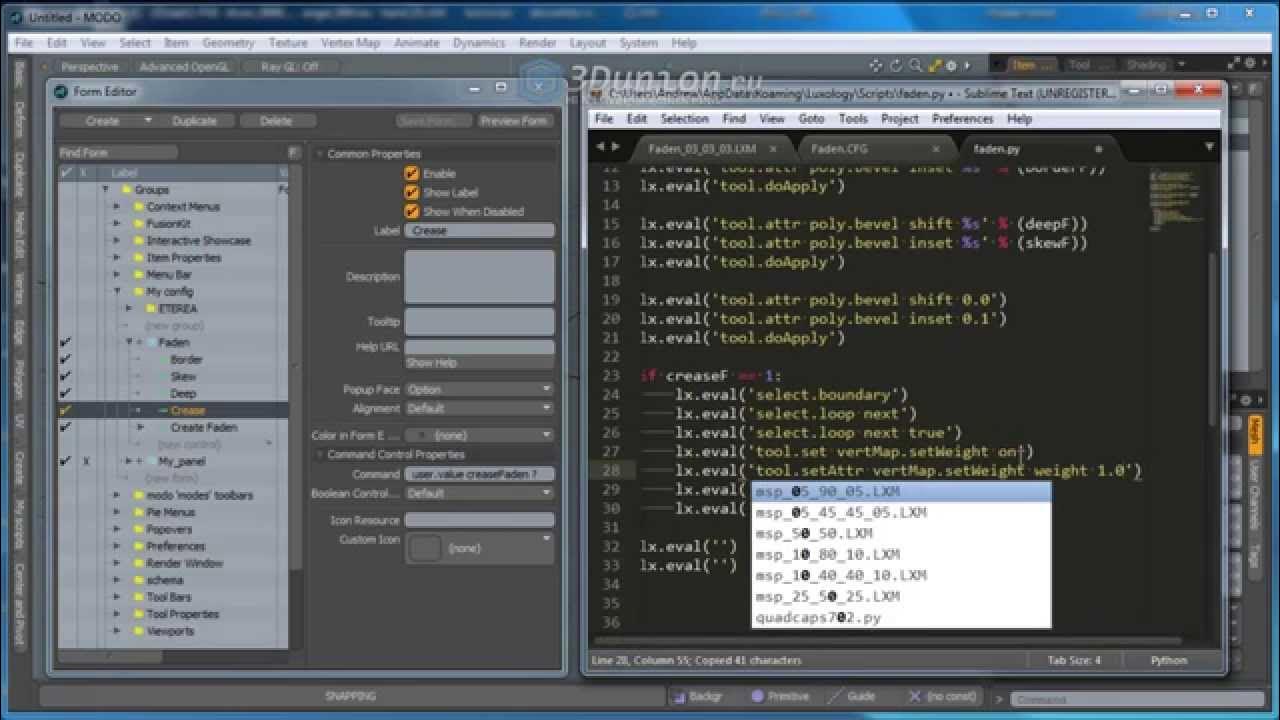Click the Groups folder icon
Viewport: 1280px width, 720px height.
[x=126, y=190]
